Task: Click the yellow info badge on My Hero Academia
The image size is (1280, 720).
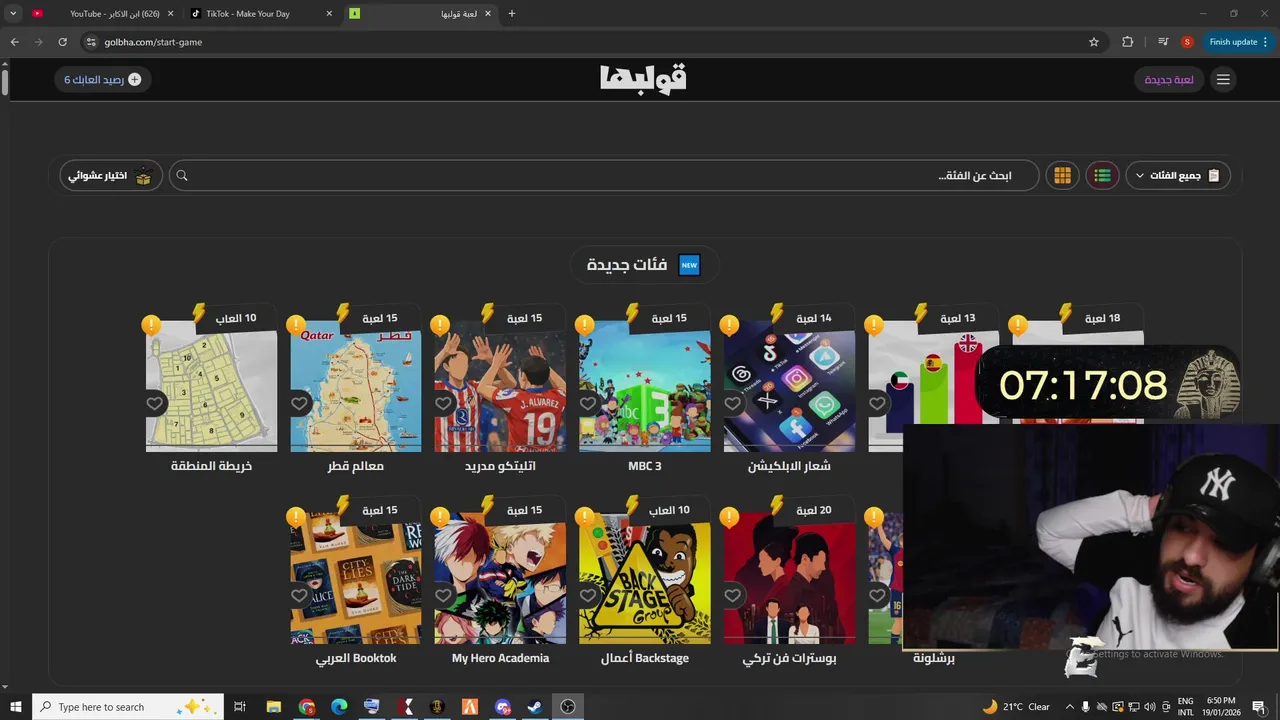Action: click(440, 517)
